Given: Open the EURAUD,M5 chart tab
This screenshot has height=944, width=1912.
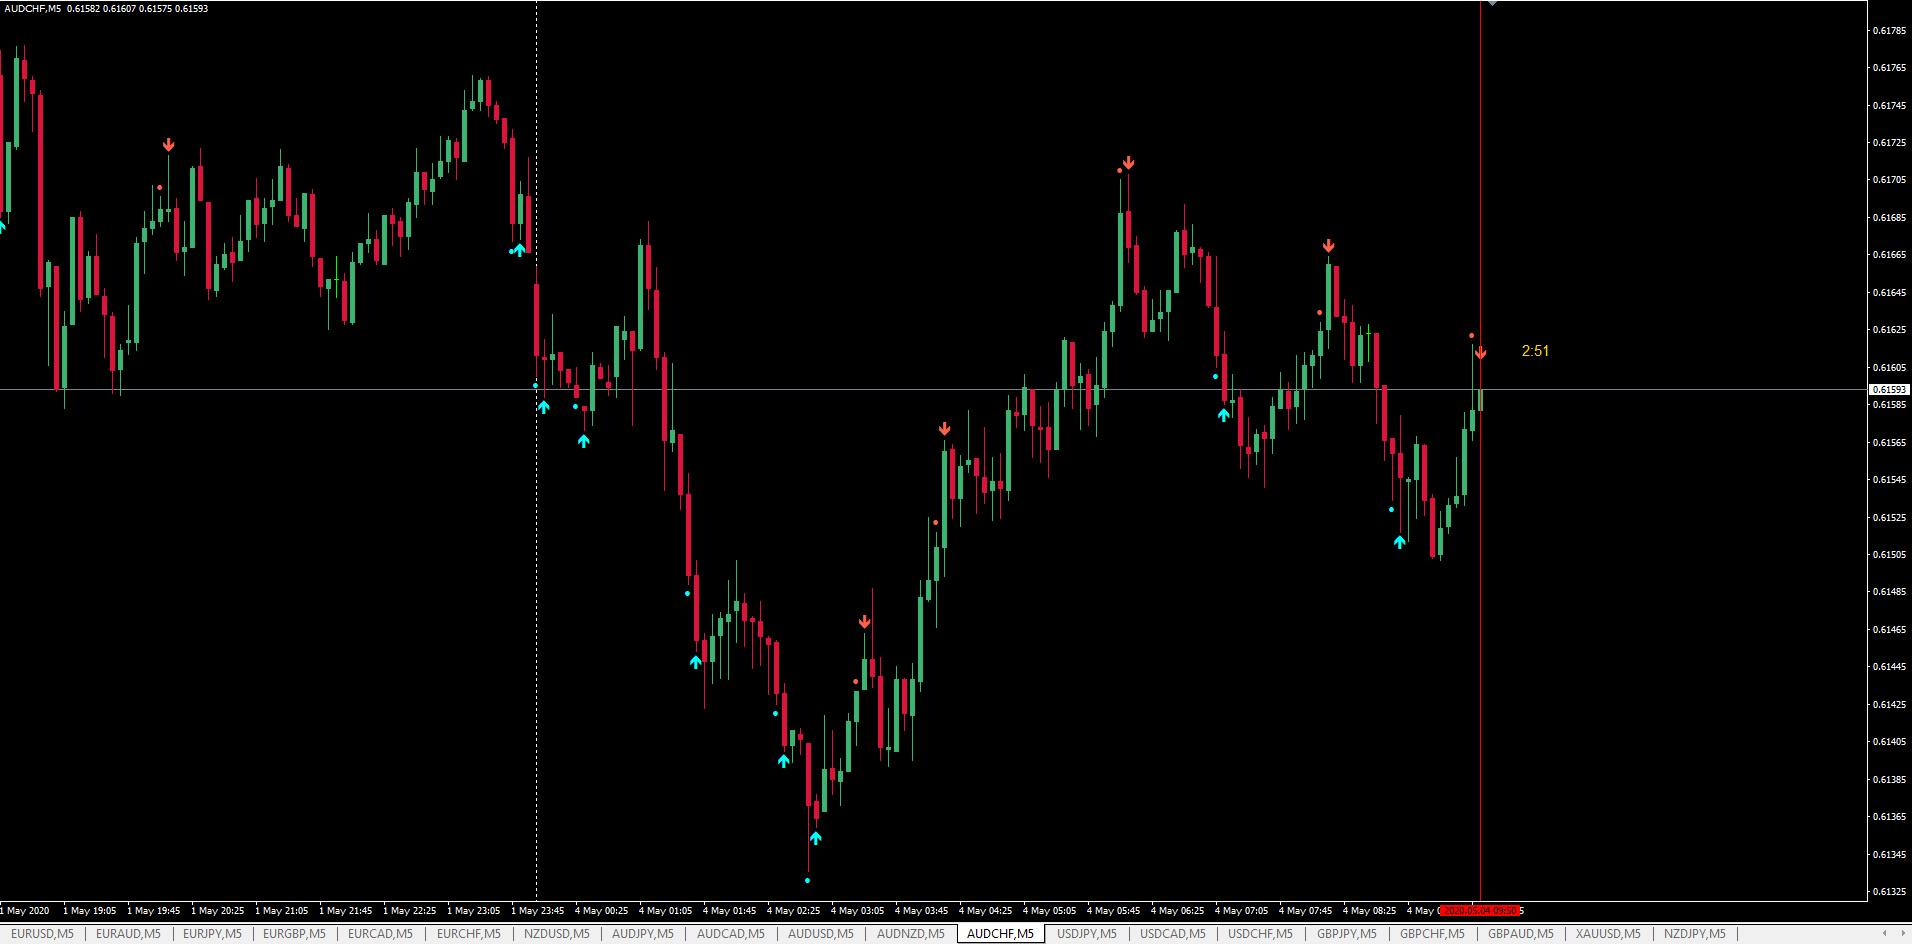Looking at the screenshot, I should point(128,934).
